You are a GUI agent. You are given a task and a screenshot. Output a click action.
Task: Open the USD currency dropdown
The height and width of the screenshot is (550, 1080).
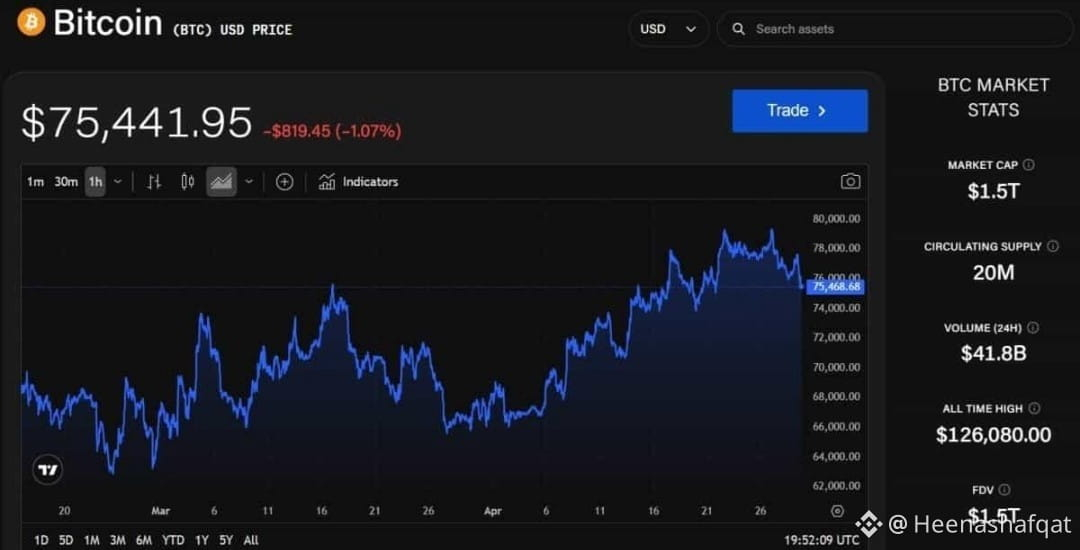tap(668, 29)
